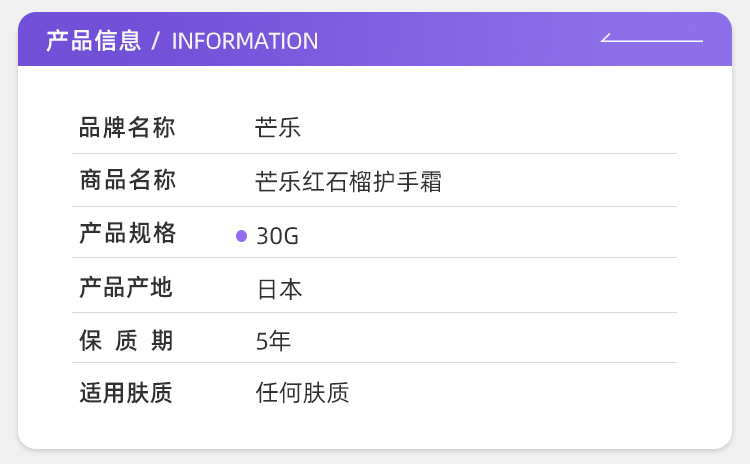Select the 商品名称 label
The height and width of the screenshot is (464, 750).
pyautogui.click(x=128, y=180)
